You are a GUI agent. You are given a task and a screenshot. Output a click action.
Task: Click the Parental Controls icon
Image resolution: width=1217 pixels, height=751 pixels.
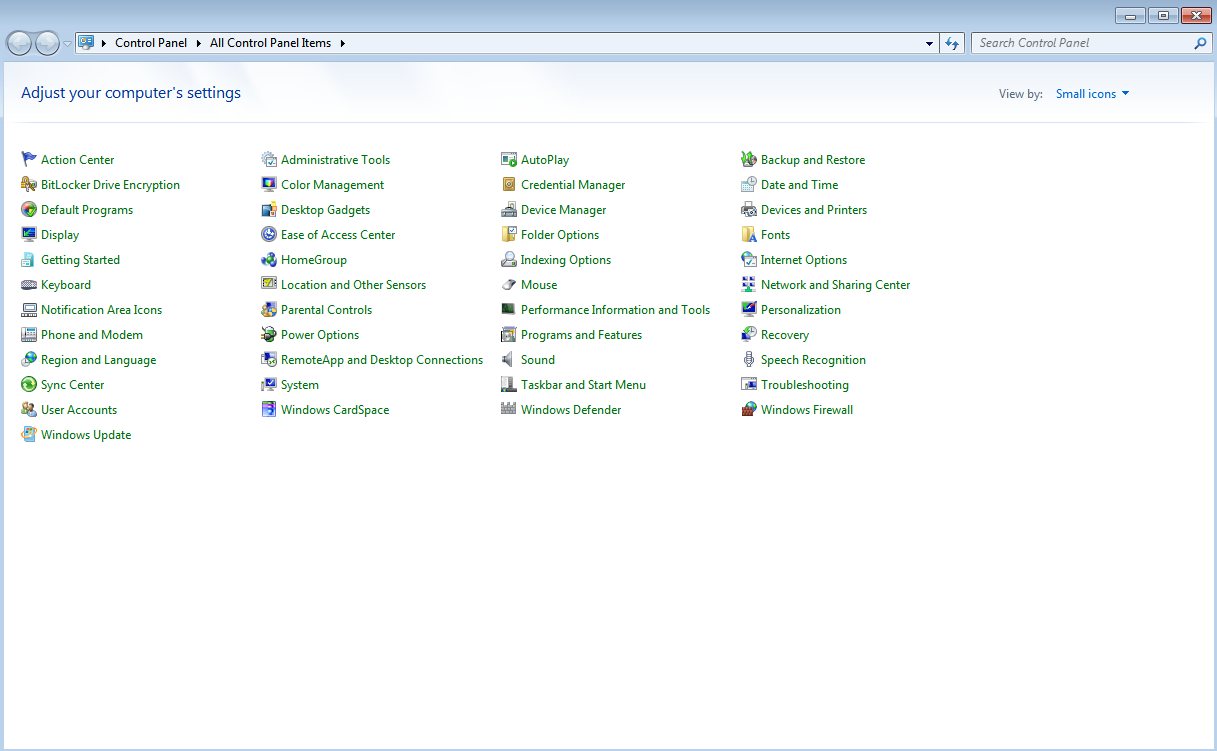coord(269,309)
